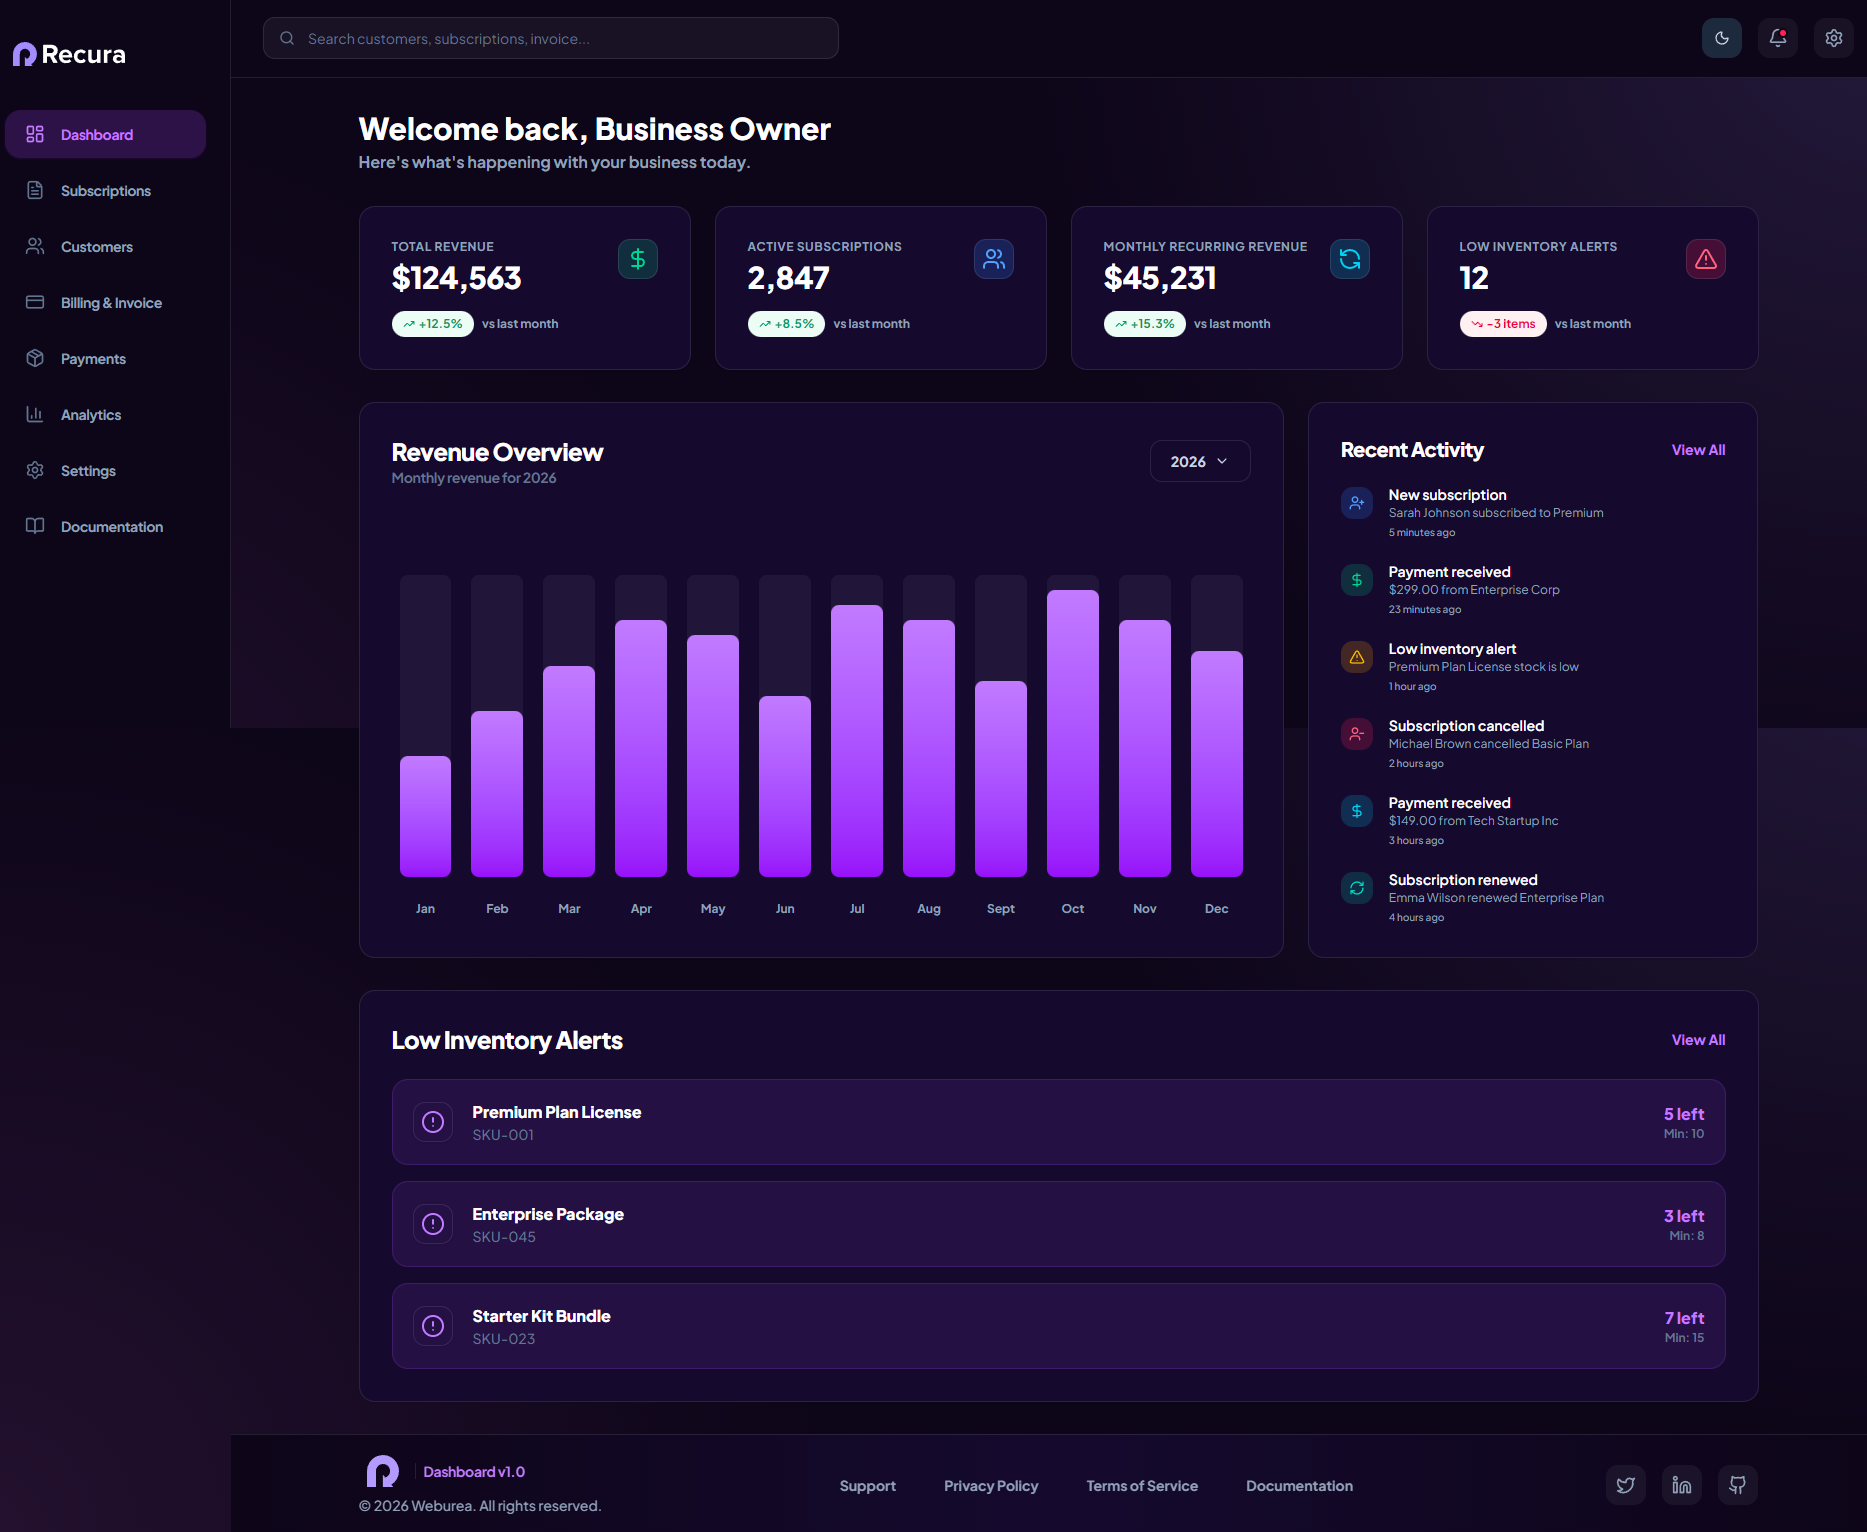Click the Low Inventory Alerts warning icon
The image size is (1867, 1532).
click(1706, 259)
